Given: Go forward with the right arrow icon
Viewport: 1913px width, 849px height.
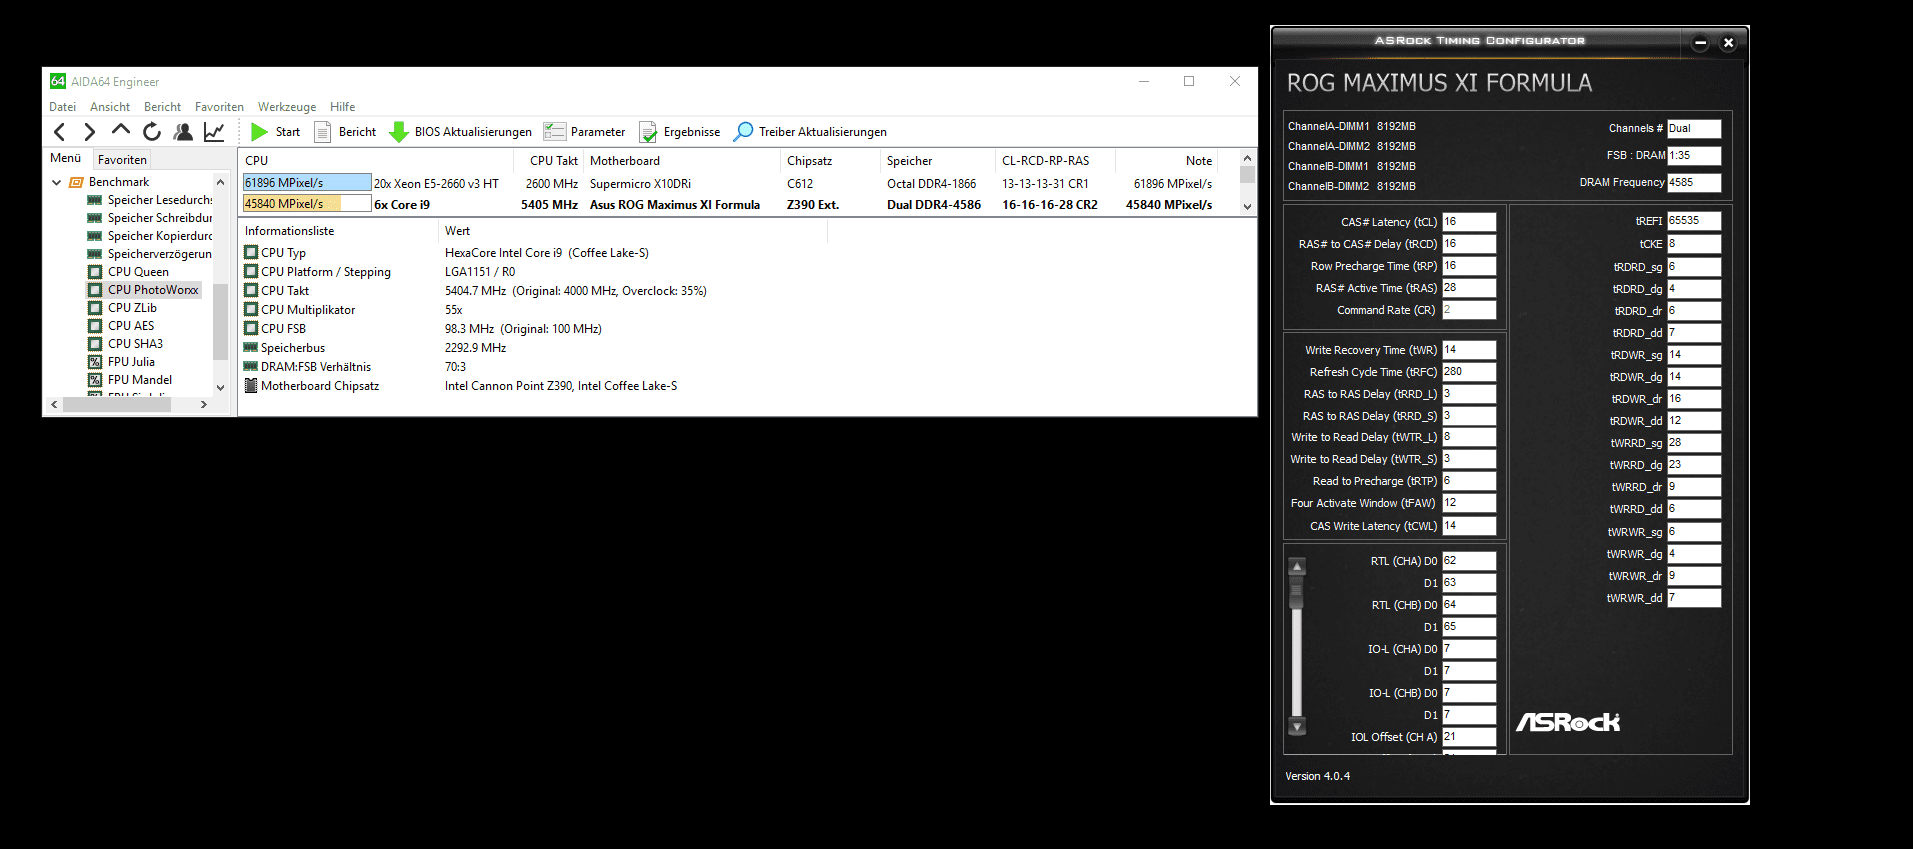Looking at the screenshot, I should point(90,132).
